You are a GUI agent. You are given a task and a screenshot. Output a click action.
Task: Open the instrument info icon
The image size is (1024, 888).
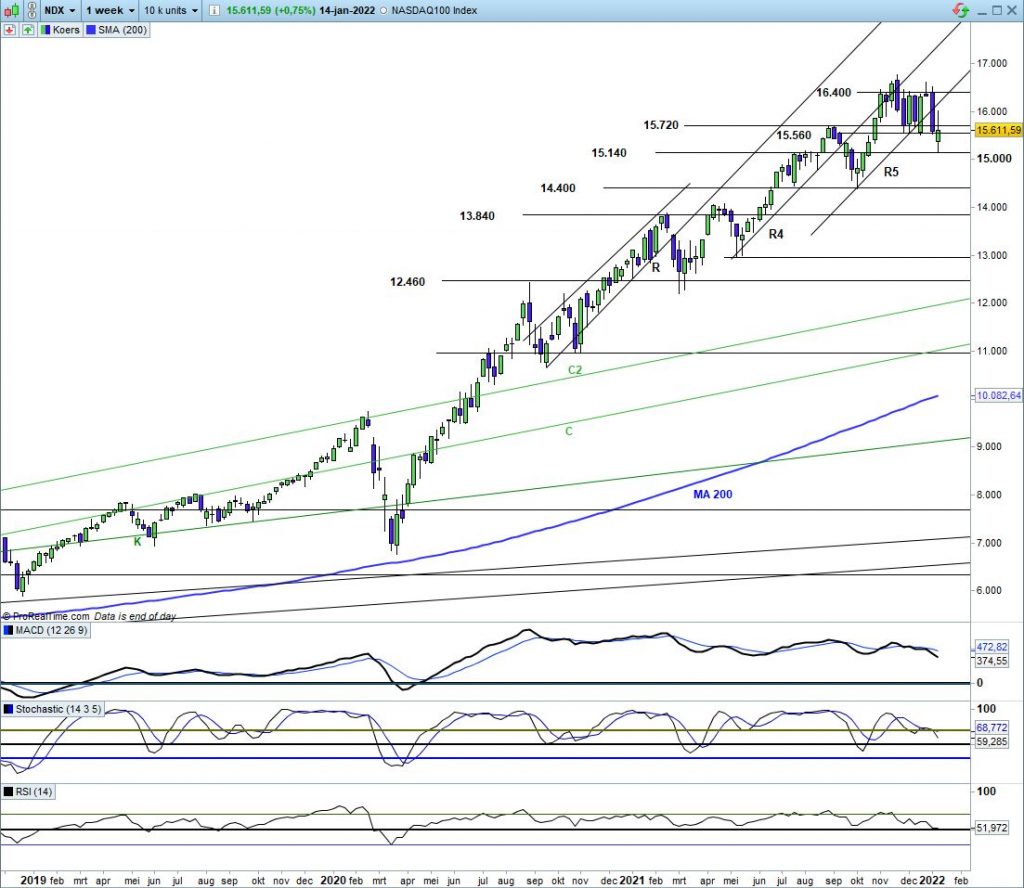pos(213,10)
